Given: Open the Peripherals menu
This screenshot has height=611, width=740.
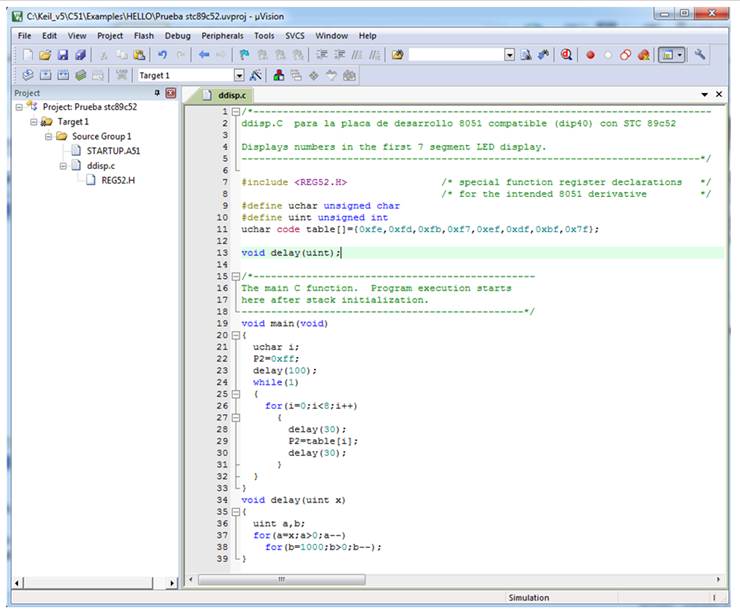Looking at the screenshot, I should (x=222, y=36).
